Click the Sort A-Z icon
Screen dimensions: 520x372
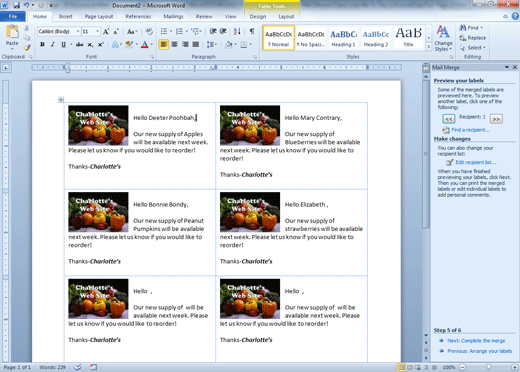(237, 31)
